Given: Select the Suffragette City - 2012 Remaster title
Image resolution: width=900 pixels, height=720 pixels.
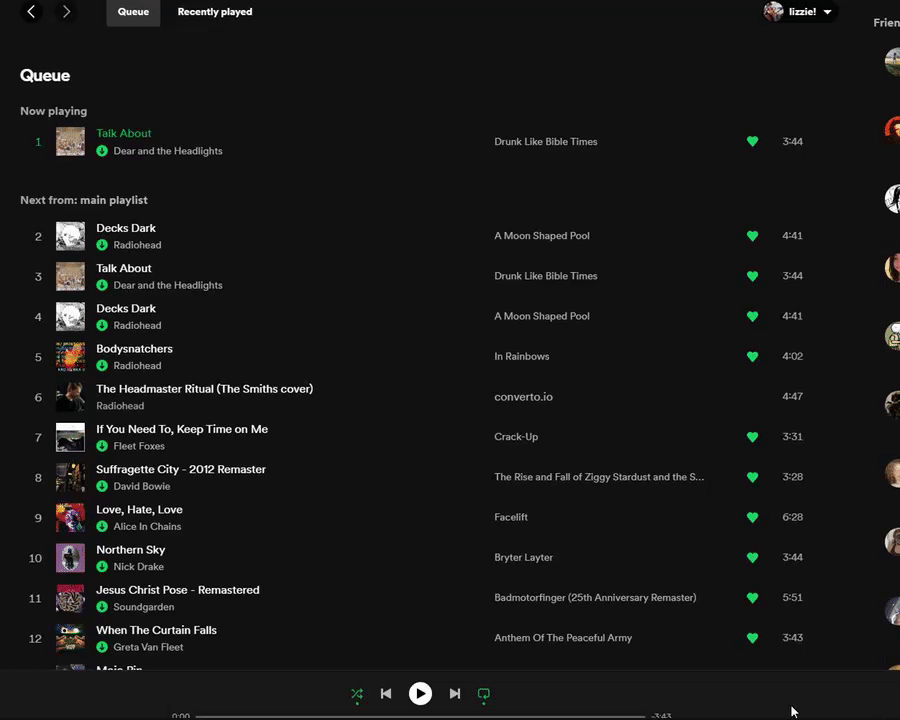Looking at the screenshot, I should (181, 469).
